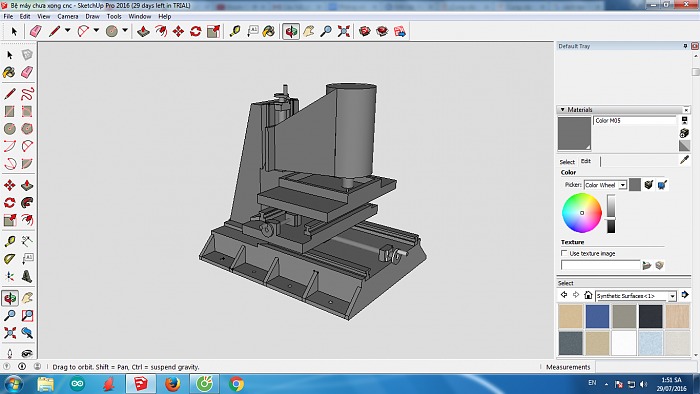Go to the materials library Home button

588,295
